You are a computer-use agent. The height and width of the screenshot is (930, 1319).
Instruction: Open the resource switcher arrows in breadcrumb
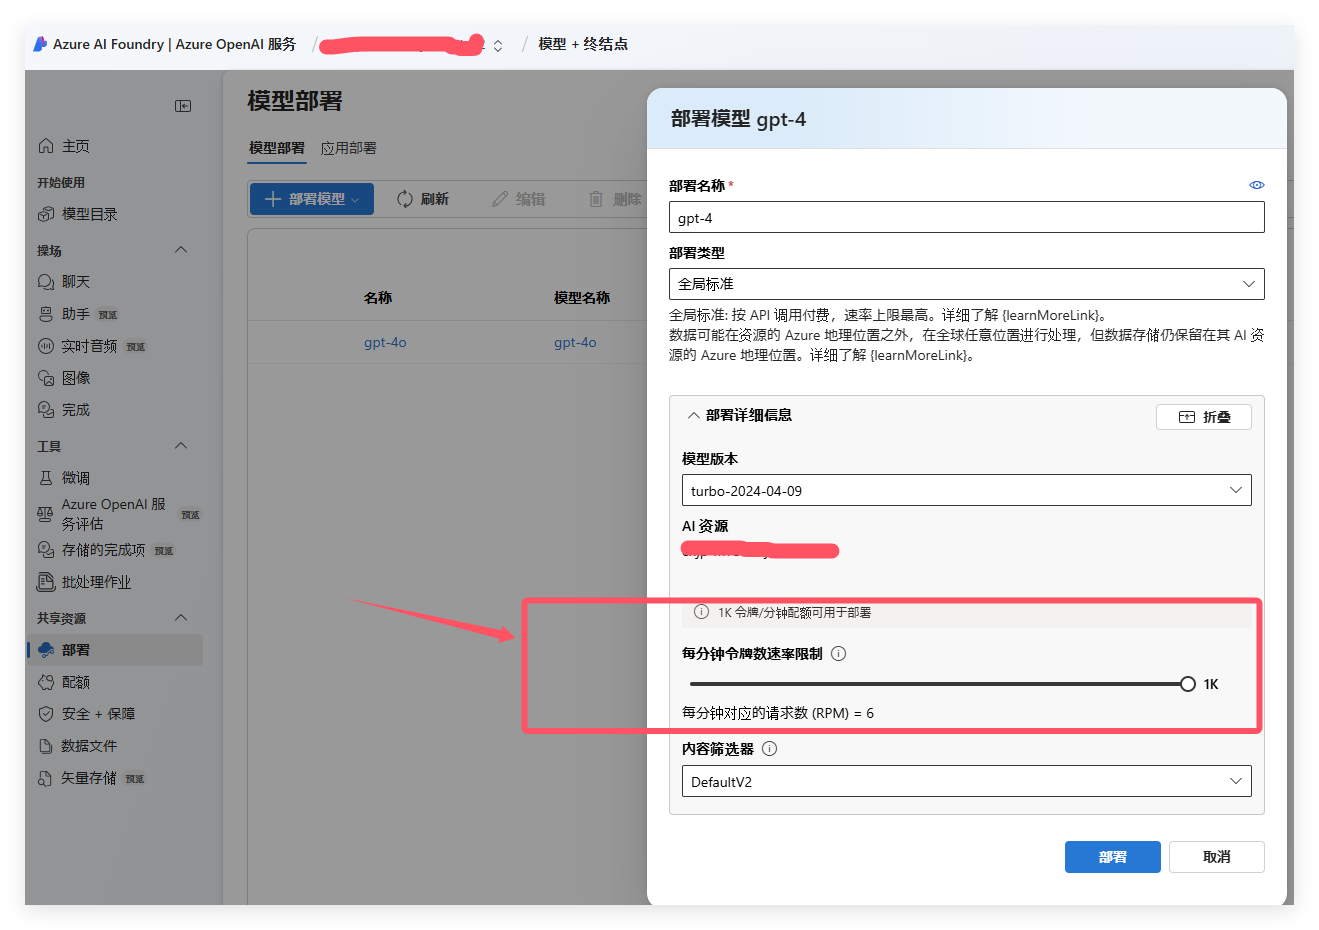coord(498,45)
